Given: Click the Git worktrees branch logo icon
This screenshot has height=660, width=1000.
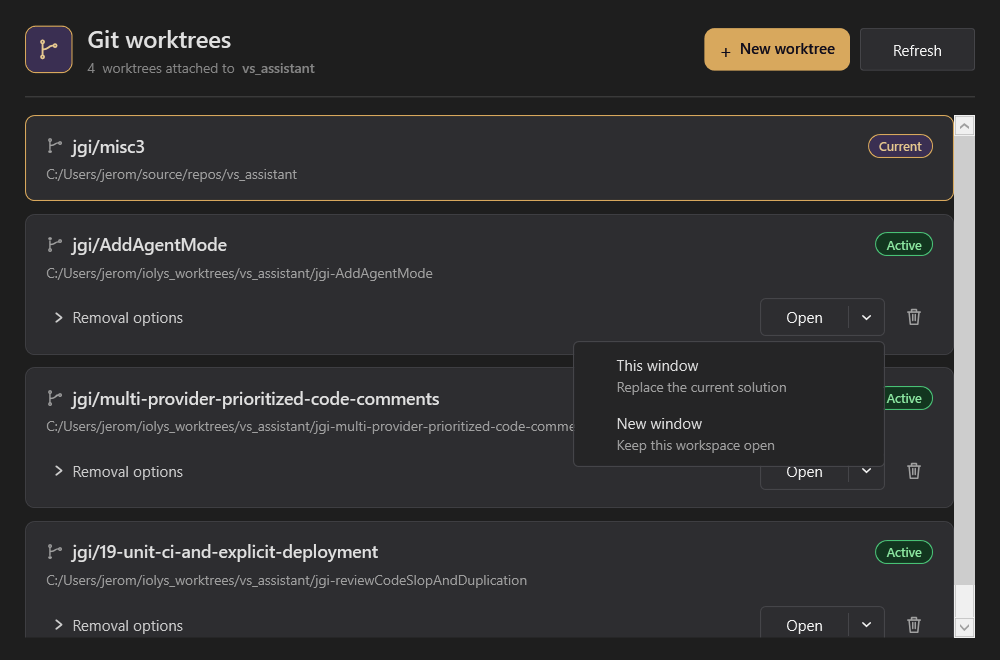Looking at the screenshot, I should coord(48,49).
